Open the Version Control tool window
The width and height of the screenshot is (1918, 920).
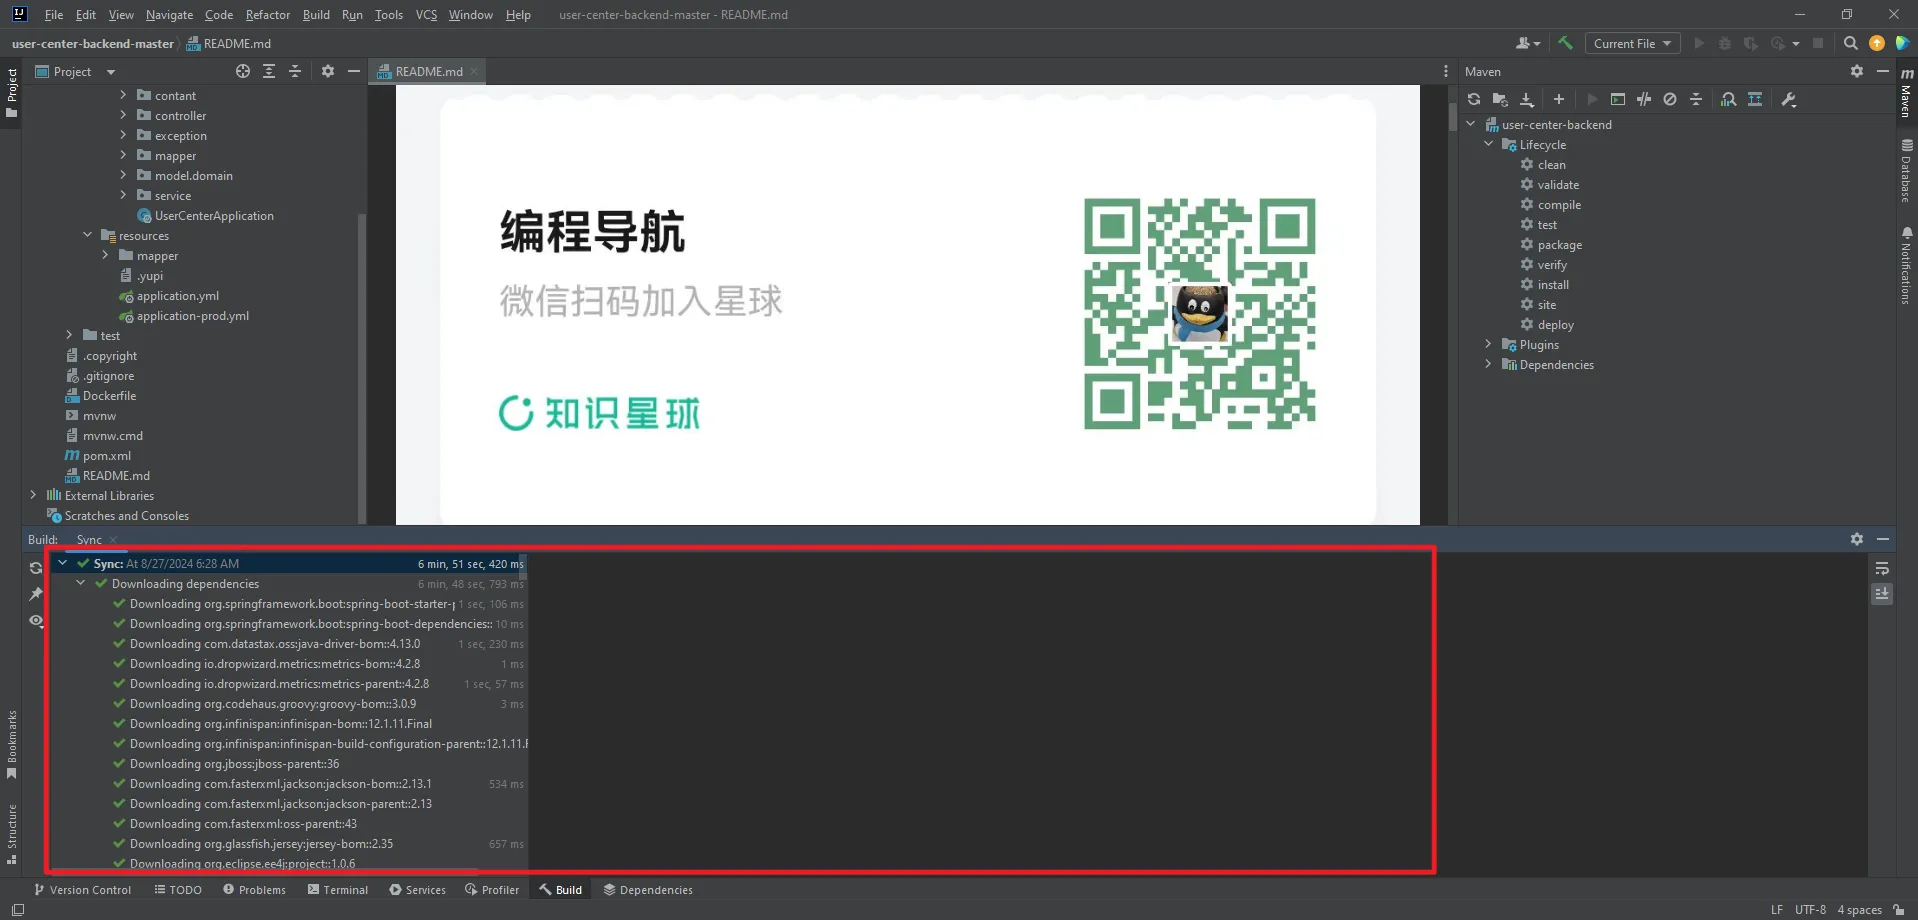82,889
